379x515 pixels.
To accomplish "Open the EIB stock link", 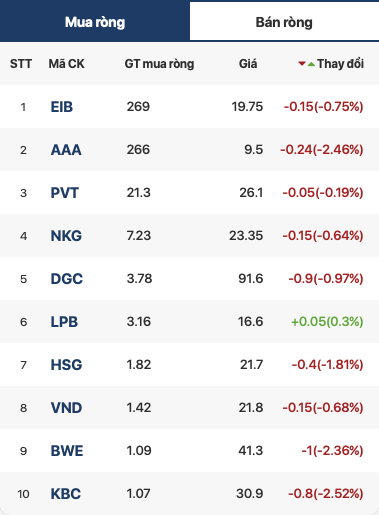I will (62, 107).
